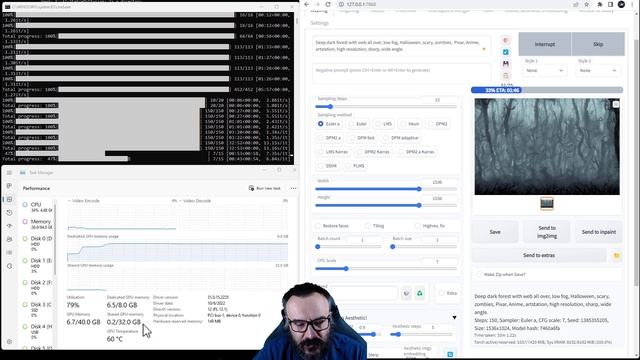This screenshot has height=360, width=640.
Task: Enable Tiling checkbox
Action: (x=368, y=226)
